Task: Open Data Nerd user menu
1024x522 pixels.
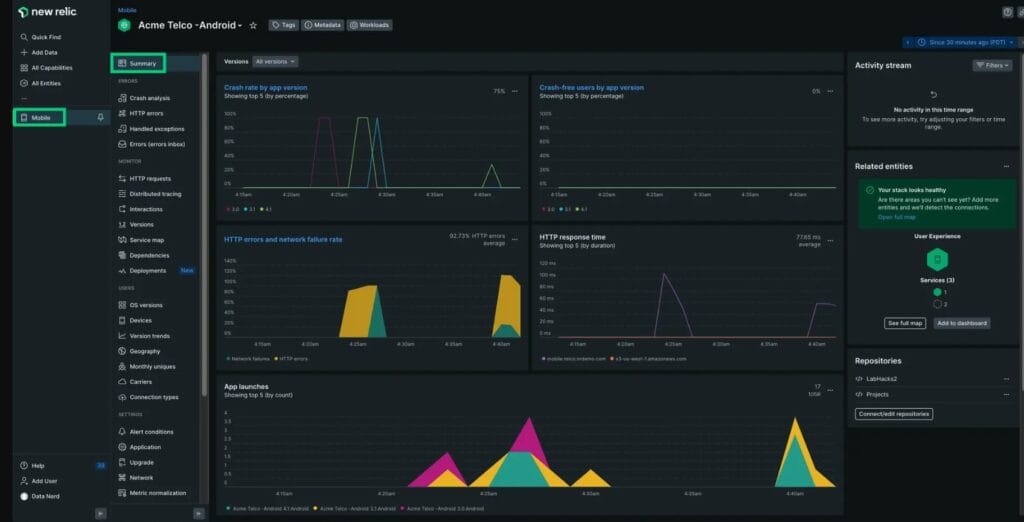Action: coord(39,497)
